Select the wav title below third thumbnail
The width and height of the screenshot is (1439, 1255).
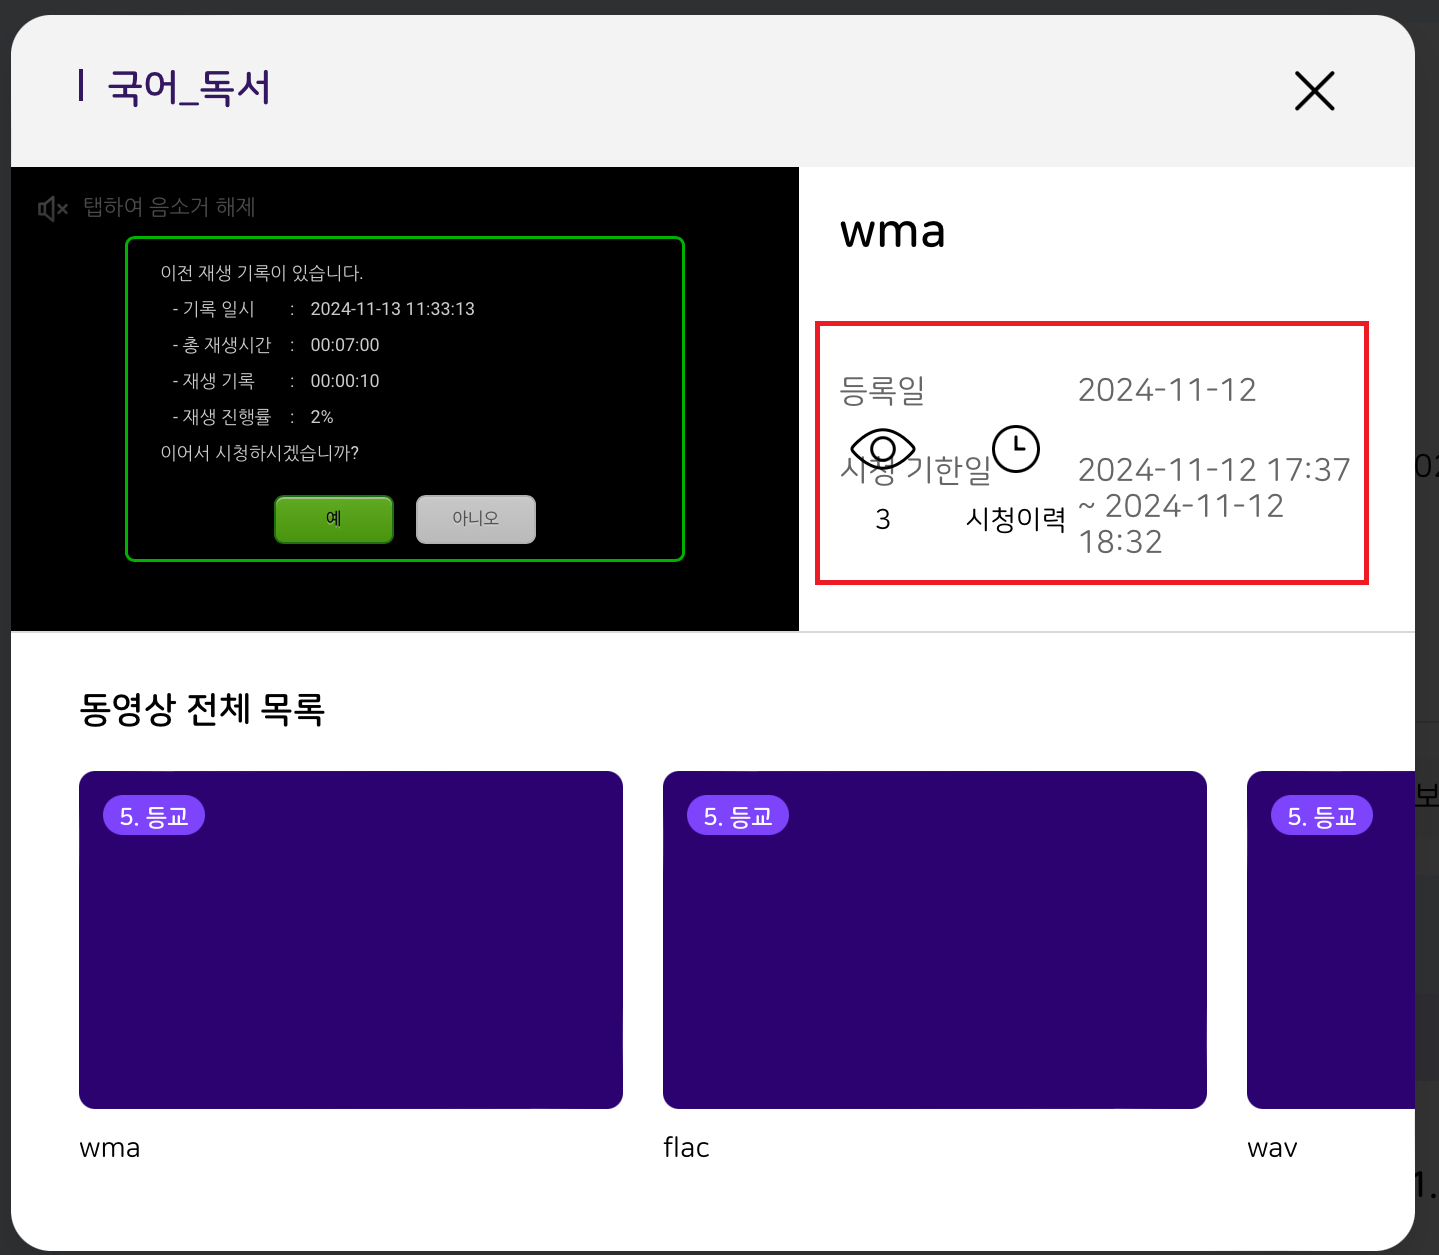(1272, 1147)
